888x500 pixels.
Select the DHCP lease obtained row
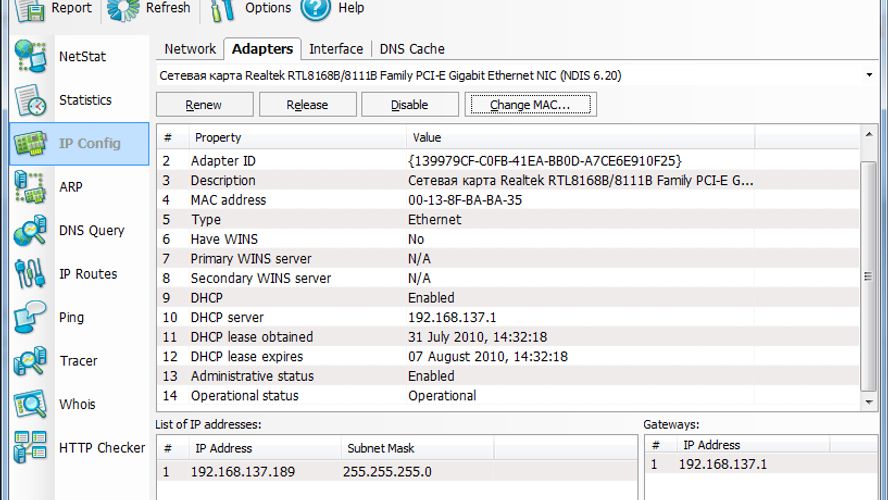(508, 337)
